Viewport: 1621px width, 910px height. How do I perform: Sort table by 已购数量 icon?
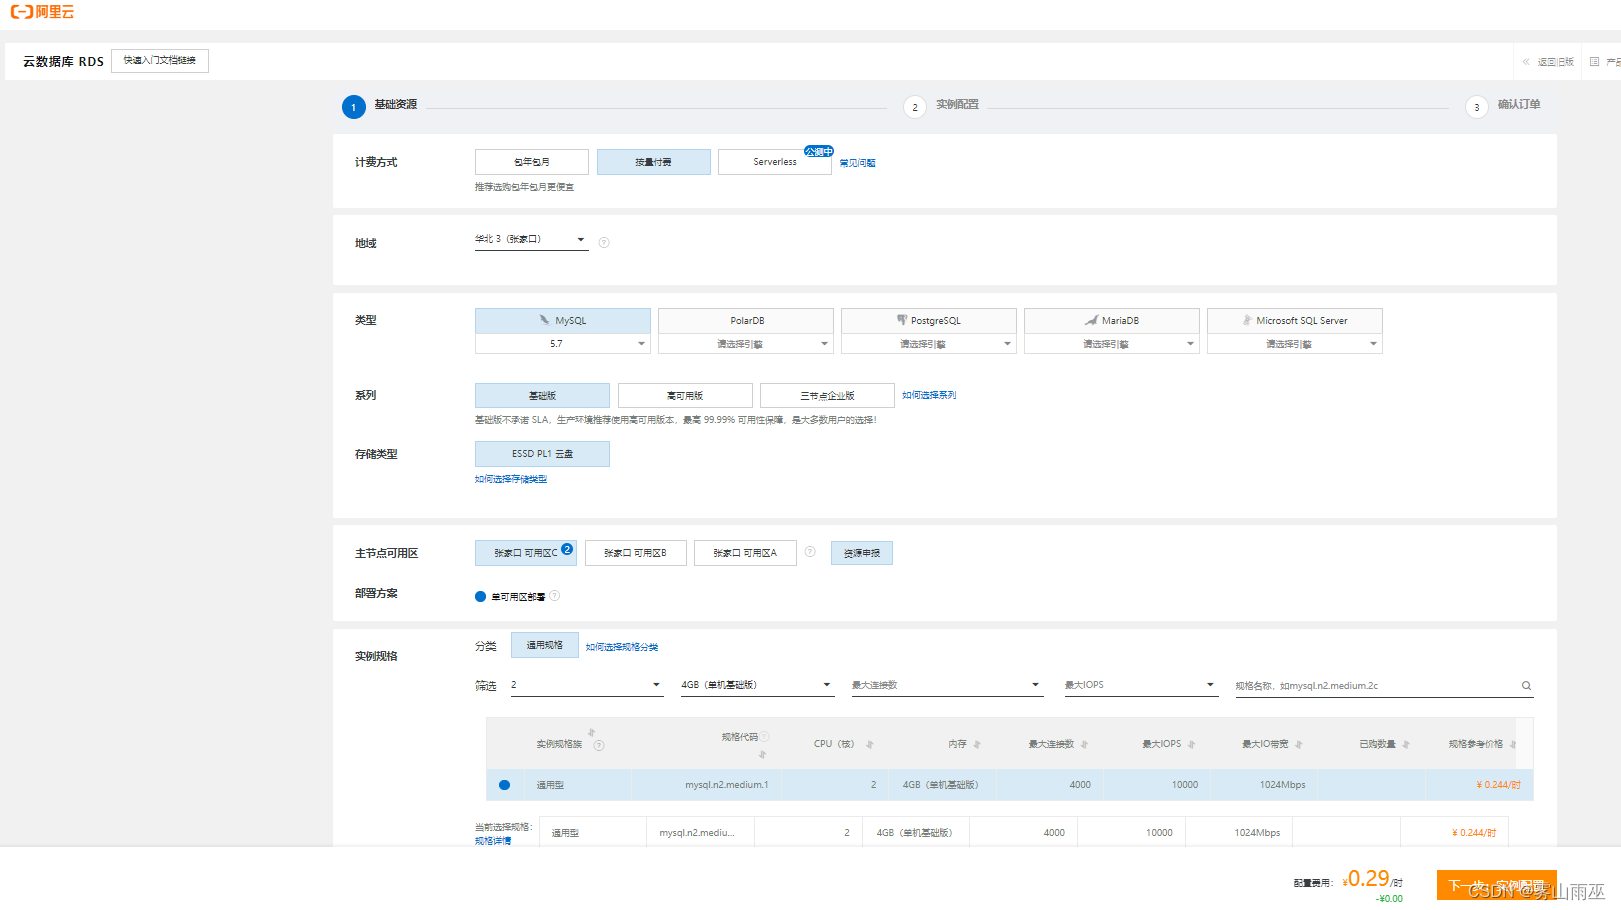pos(1406,744)
